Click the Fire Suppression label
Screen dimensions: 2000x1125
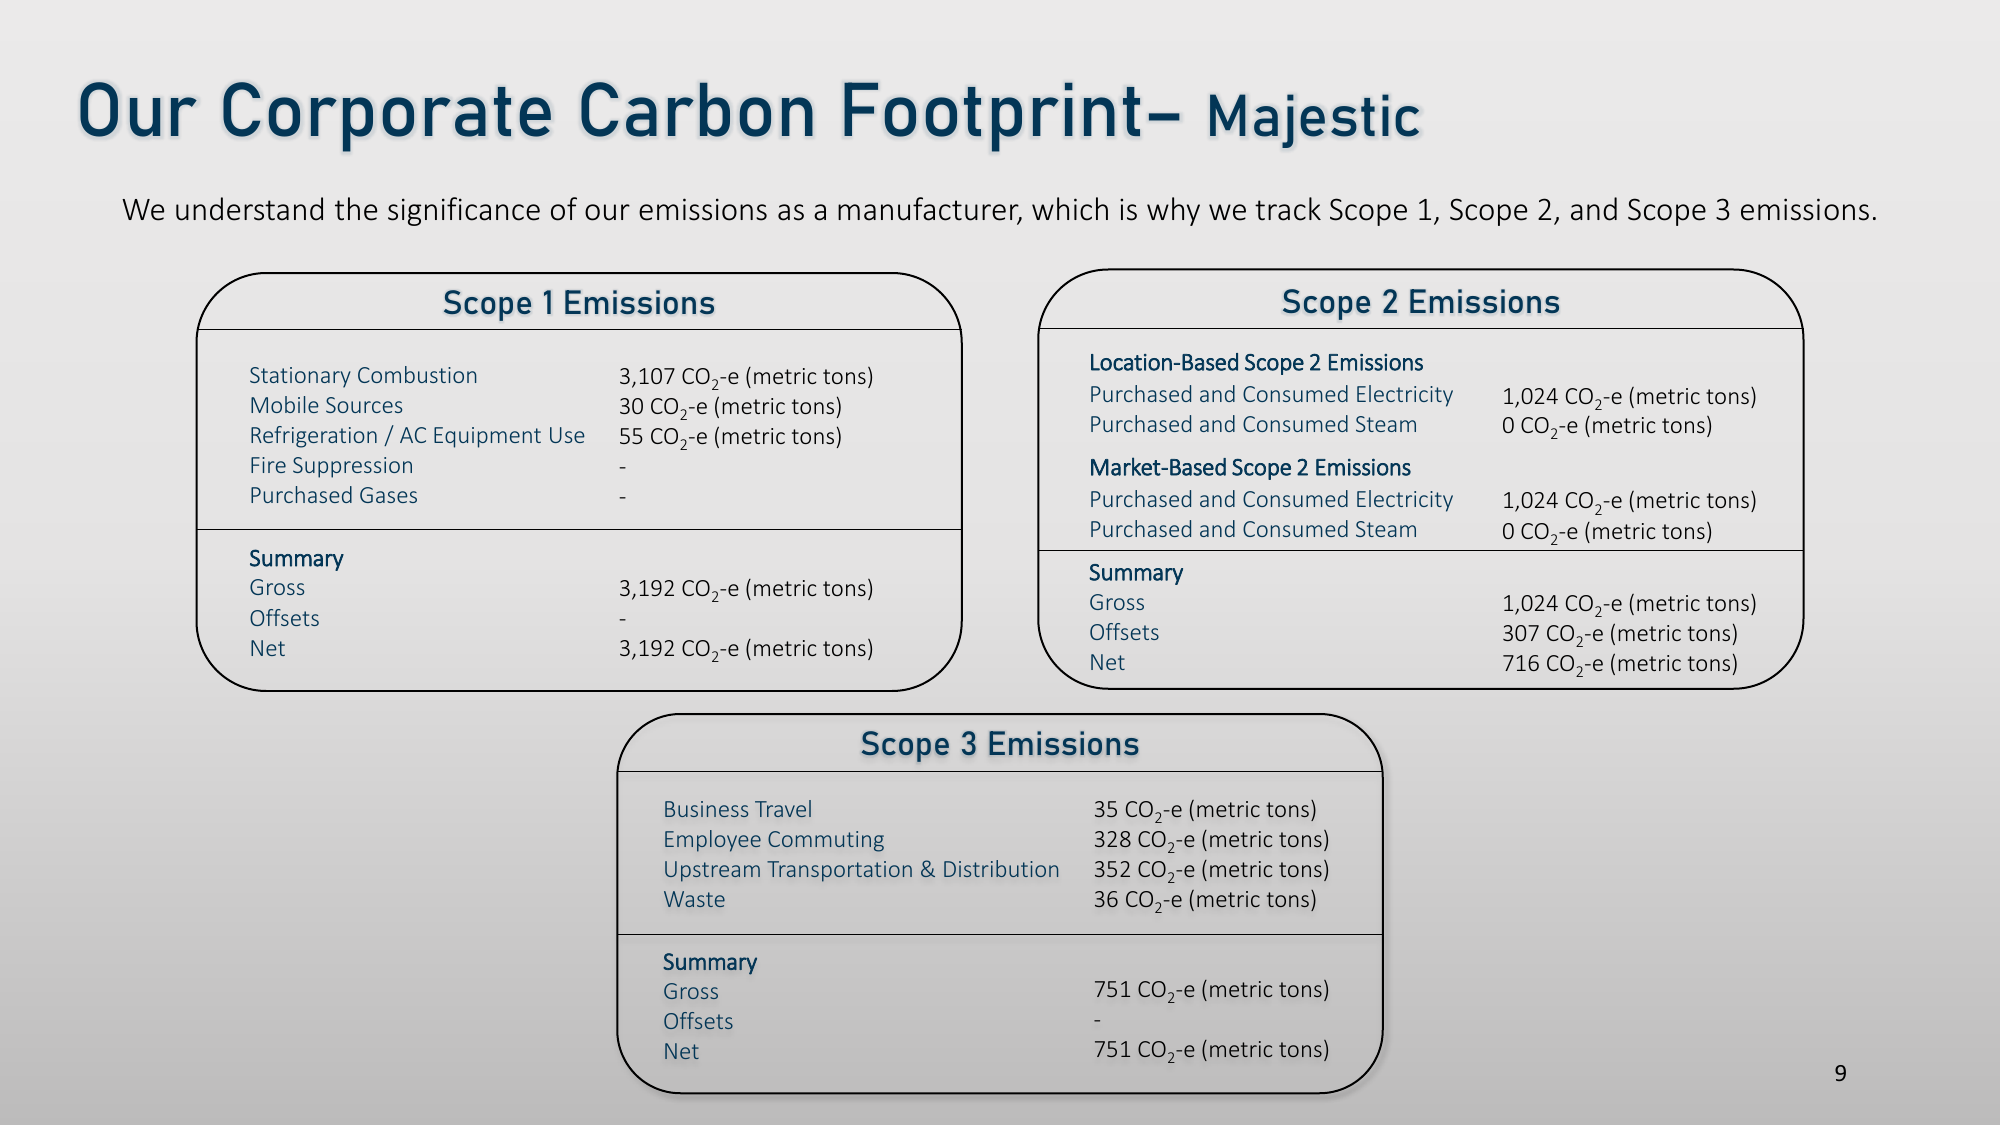point(331,466)
